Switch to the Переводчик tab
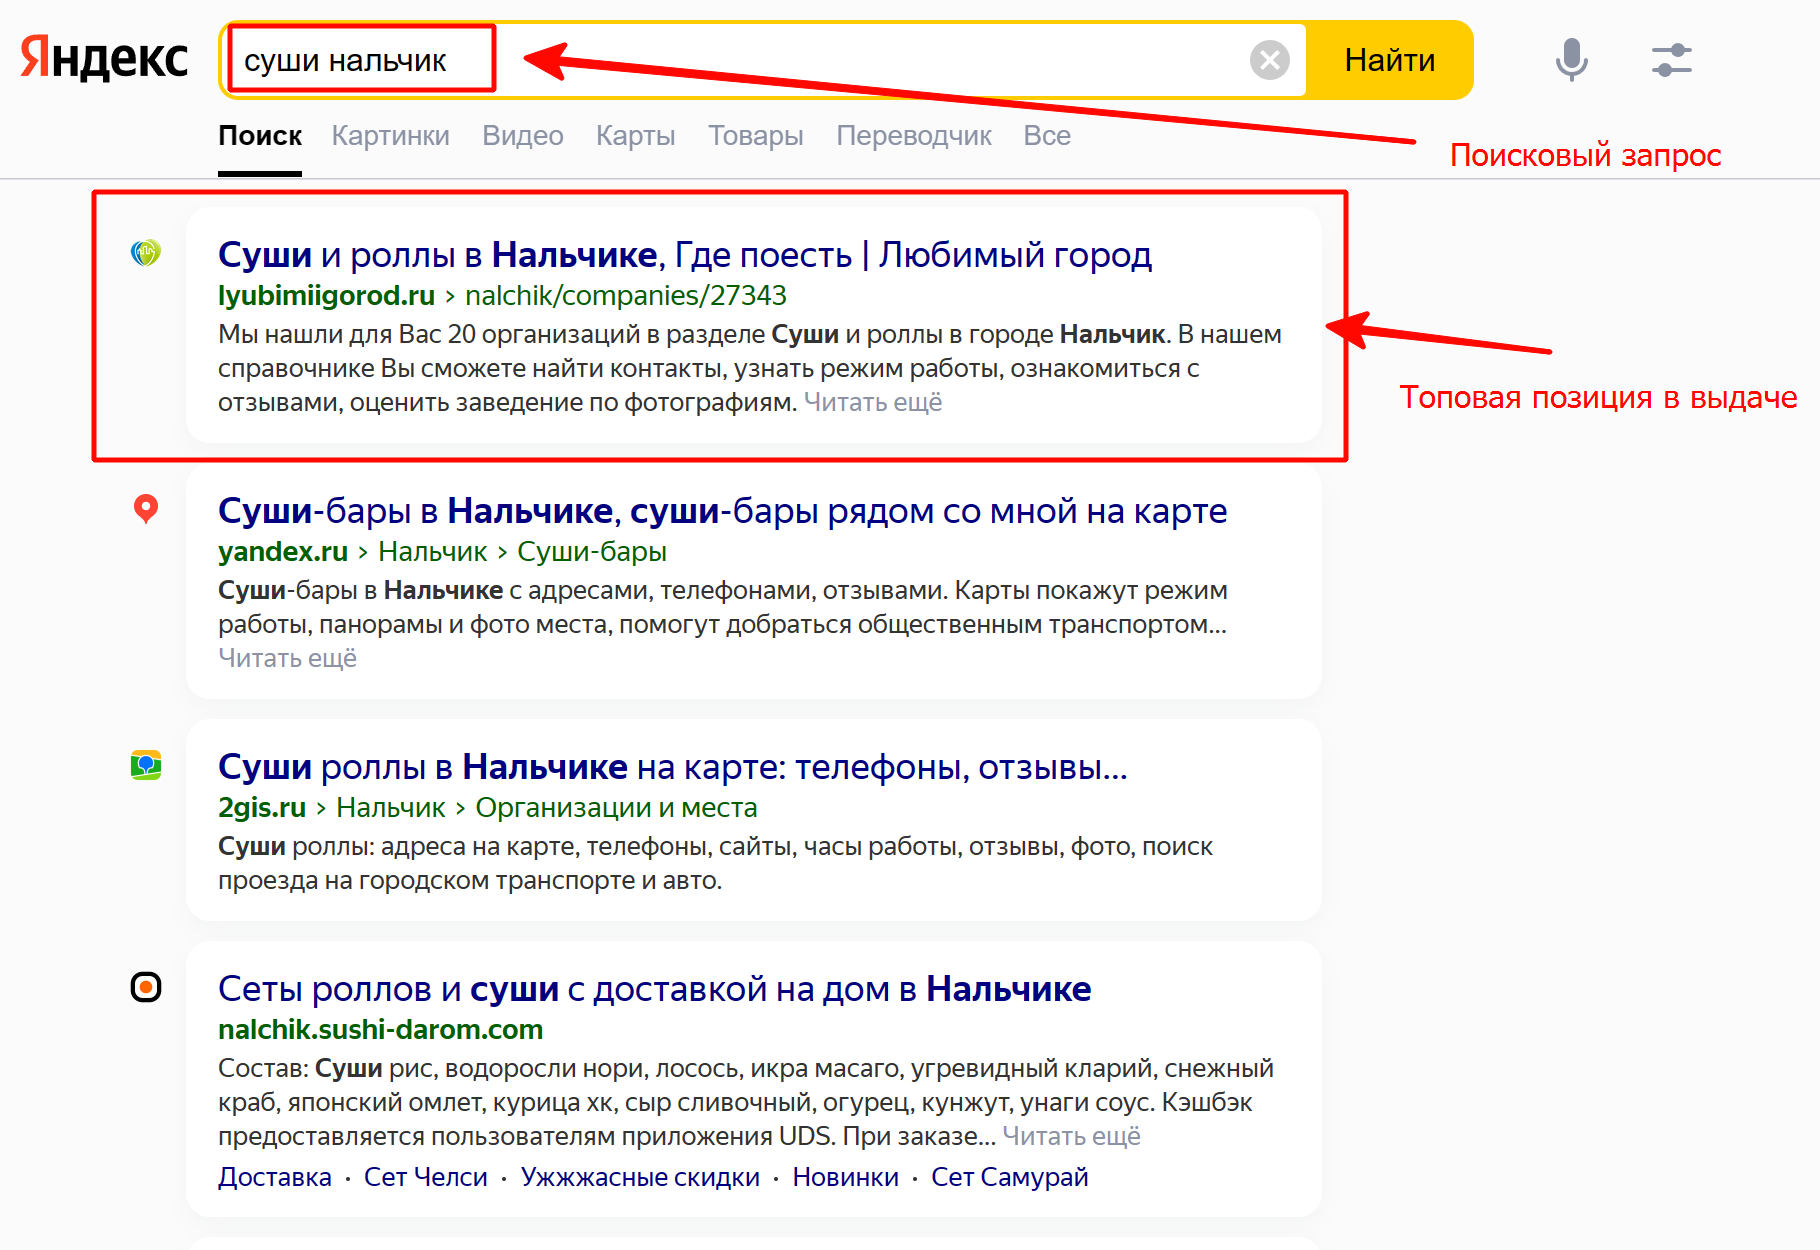Screen dimensions: 1820x1250 [x=914, y=136]
